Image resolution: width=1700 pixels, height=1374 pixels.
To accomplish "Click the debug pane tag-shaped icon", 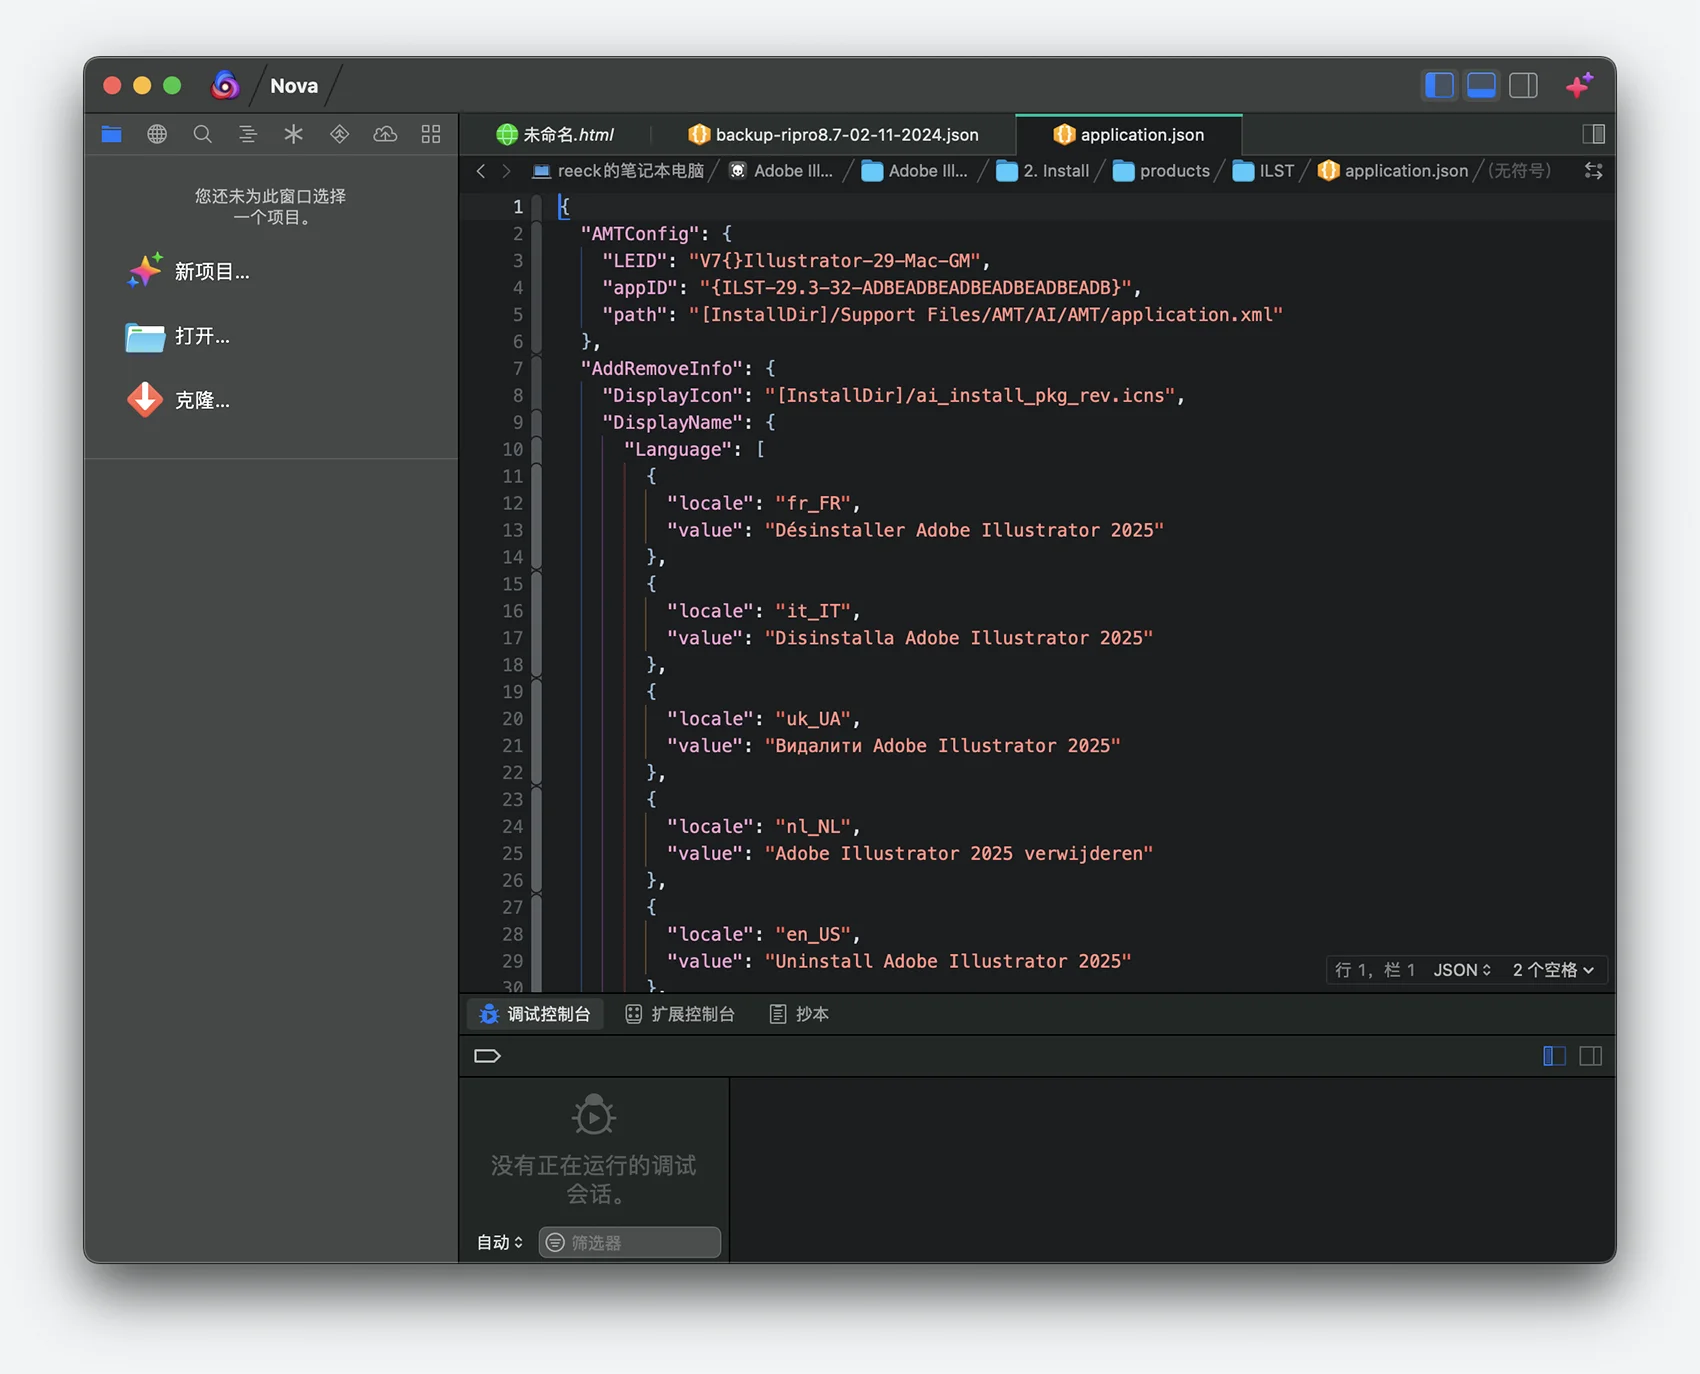I will coord(487,1056).
